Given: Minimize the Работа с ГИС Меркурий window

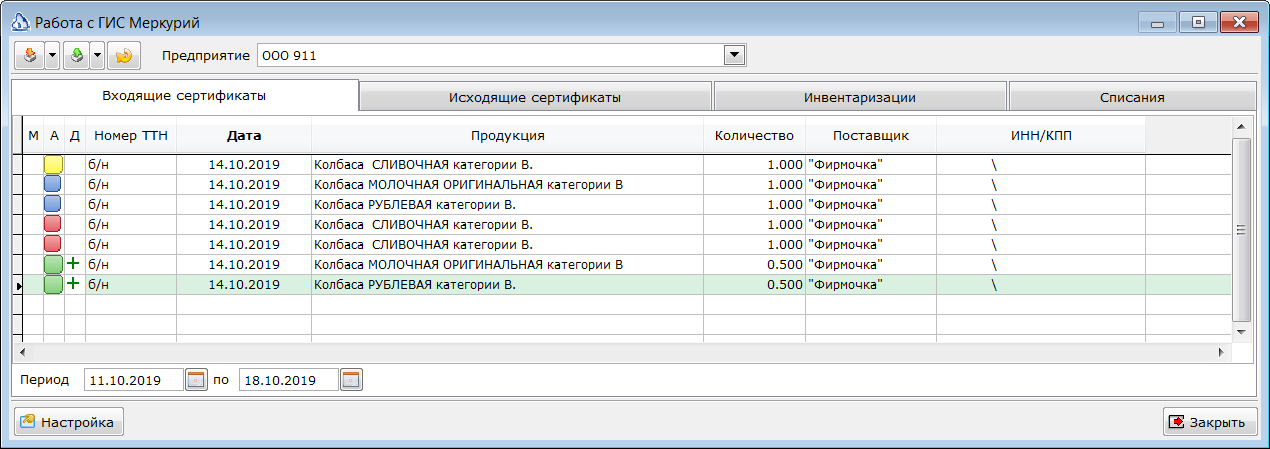Looking at the screenshot, I should click(1156, 20).
